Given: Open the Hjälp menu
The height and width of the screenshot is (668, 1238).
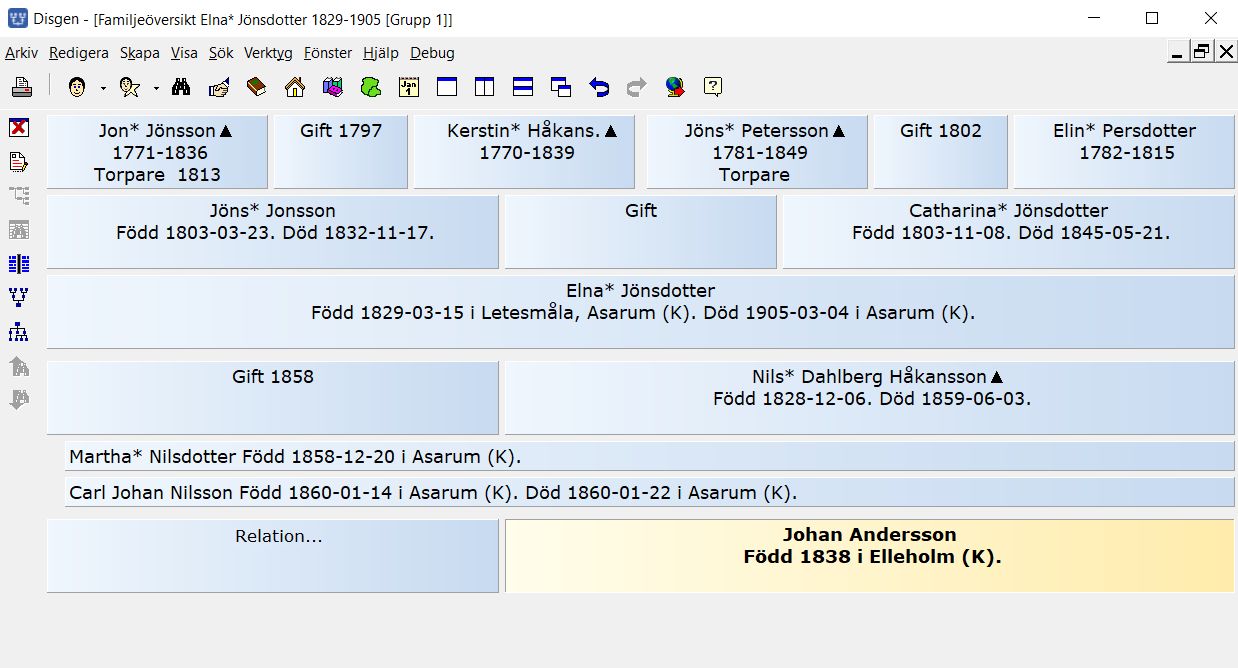Looking at the screenshot, I should 381,53.
